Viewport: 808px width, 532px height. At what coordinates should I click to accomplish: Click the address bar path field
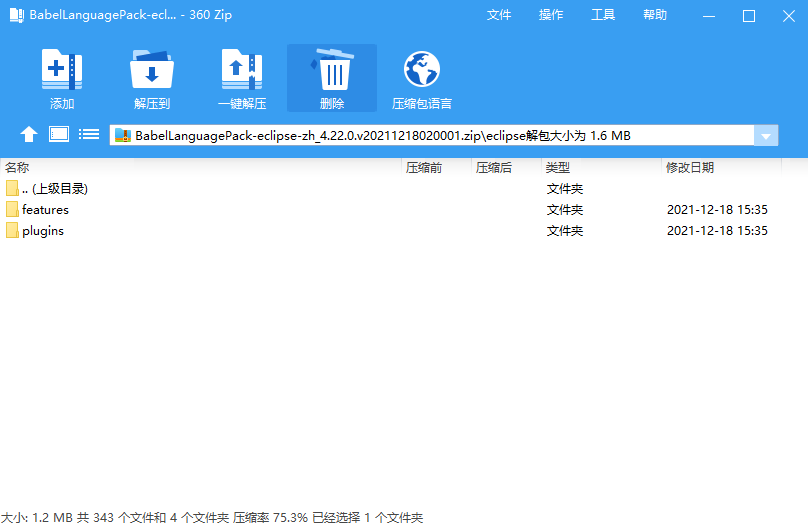tap(432, 136)
